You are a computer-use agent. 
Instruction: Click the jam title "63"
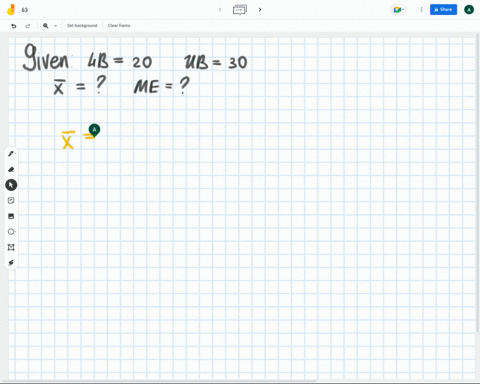coord(25,10)
